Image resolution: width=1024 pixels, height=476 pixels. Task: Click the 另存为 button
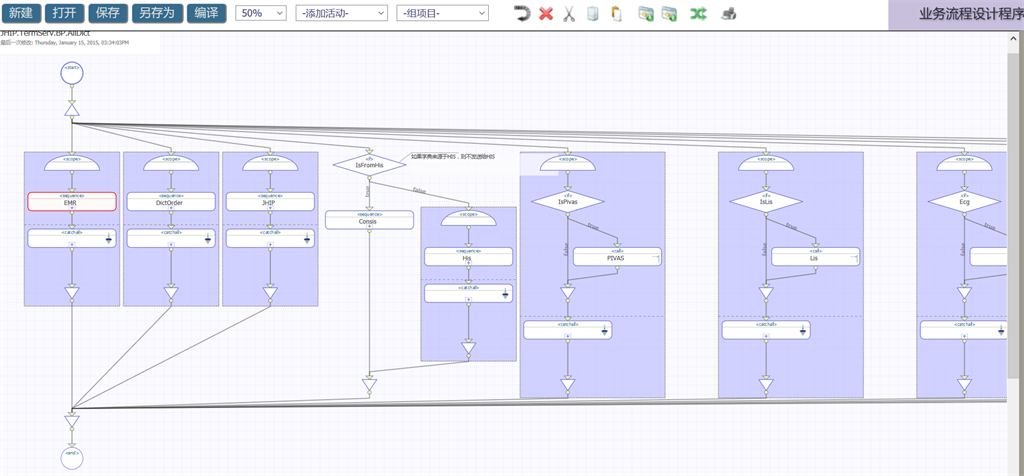tap(156, 13)
